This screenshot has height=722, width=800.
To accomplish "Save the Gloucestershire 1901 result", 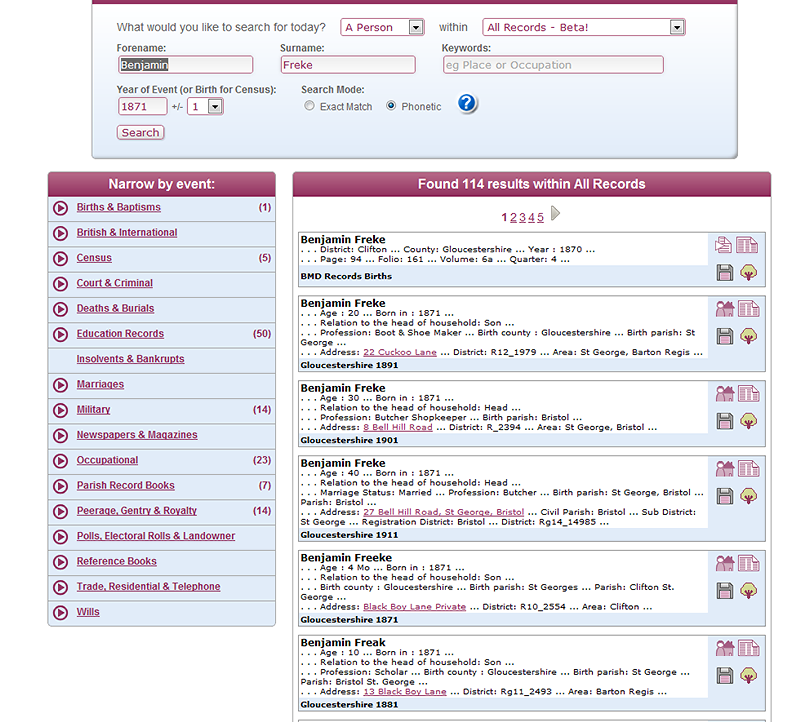I will pos(724,421).
